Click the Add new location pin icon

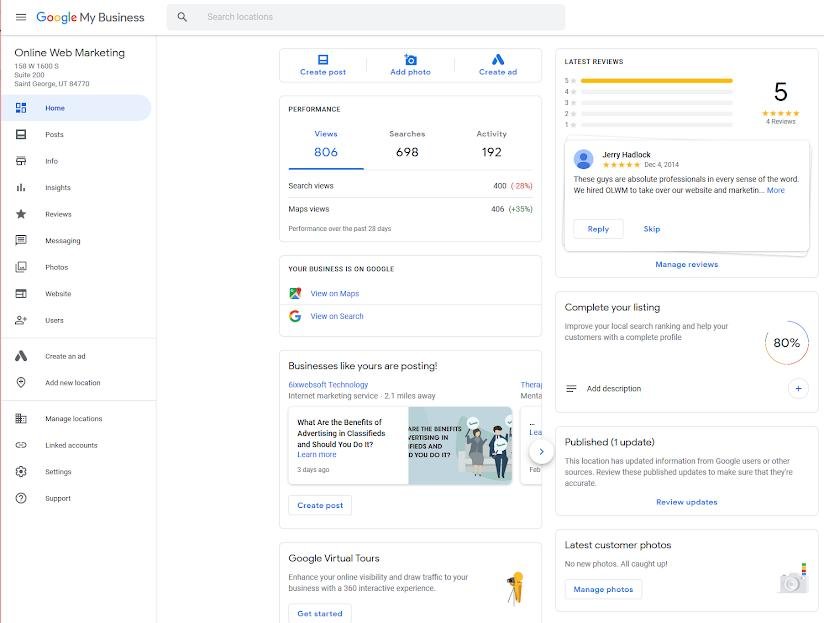click(x=21, y=382)
